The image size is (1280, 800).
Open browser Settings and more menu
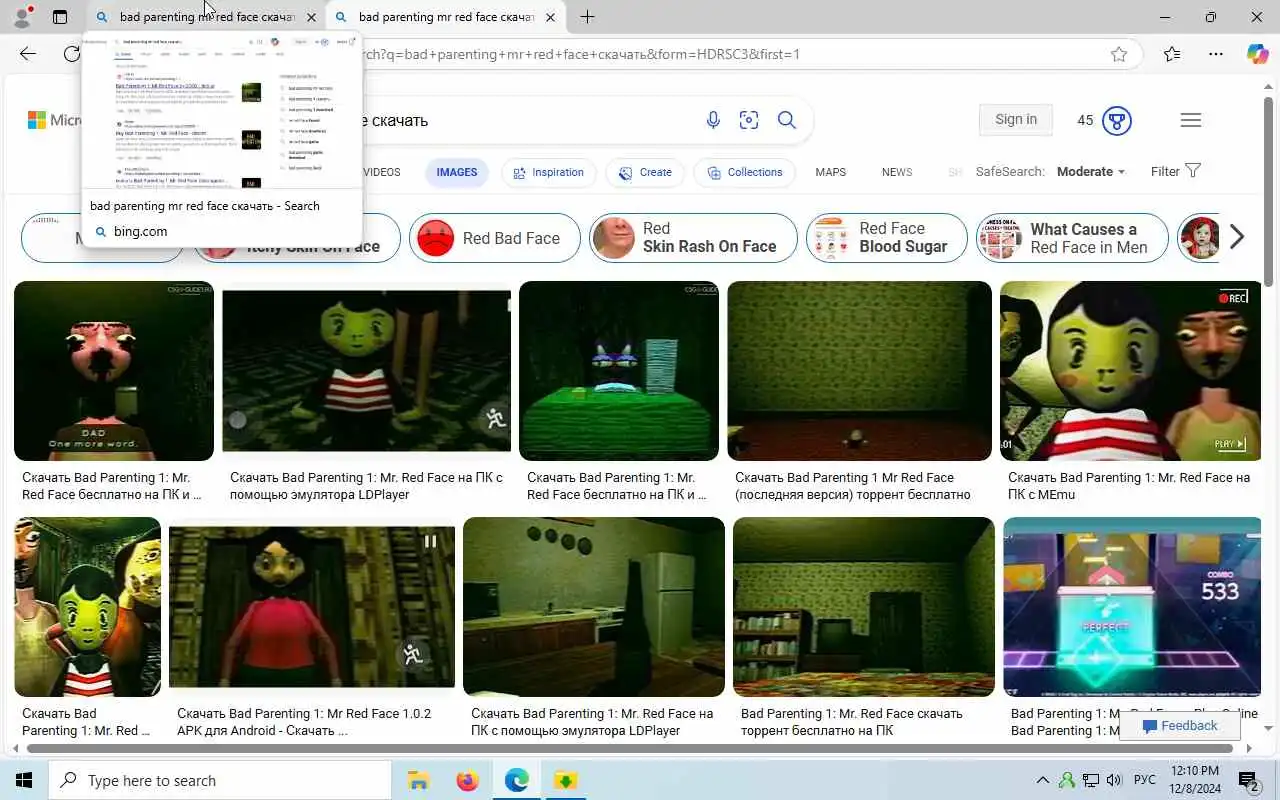(x=1215, y=54)
